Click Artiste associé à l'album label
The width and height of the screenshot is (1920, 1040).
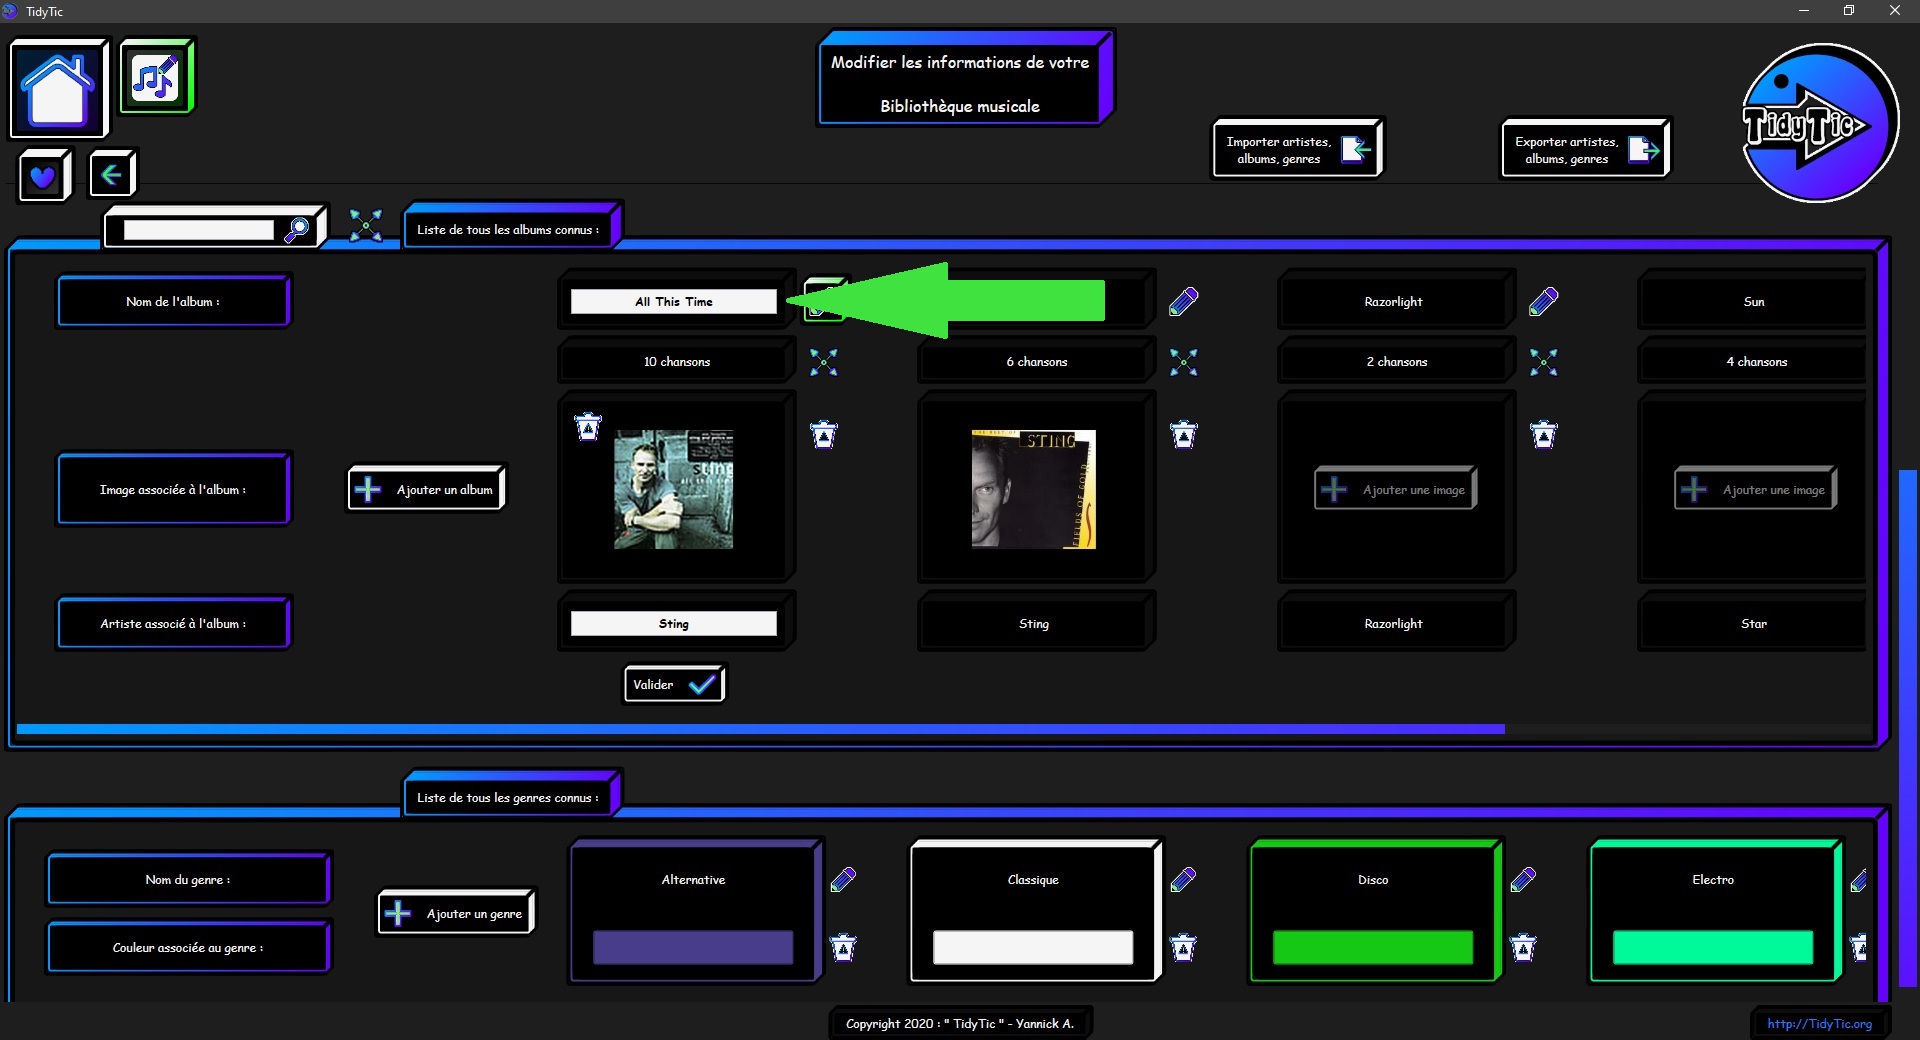tap(173, 623)
